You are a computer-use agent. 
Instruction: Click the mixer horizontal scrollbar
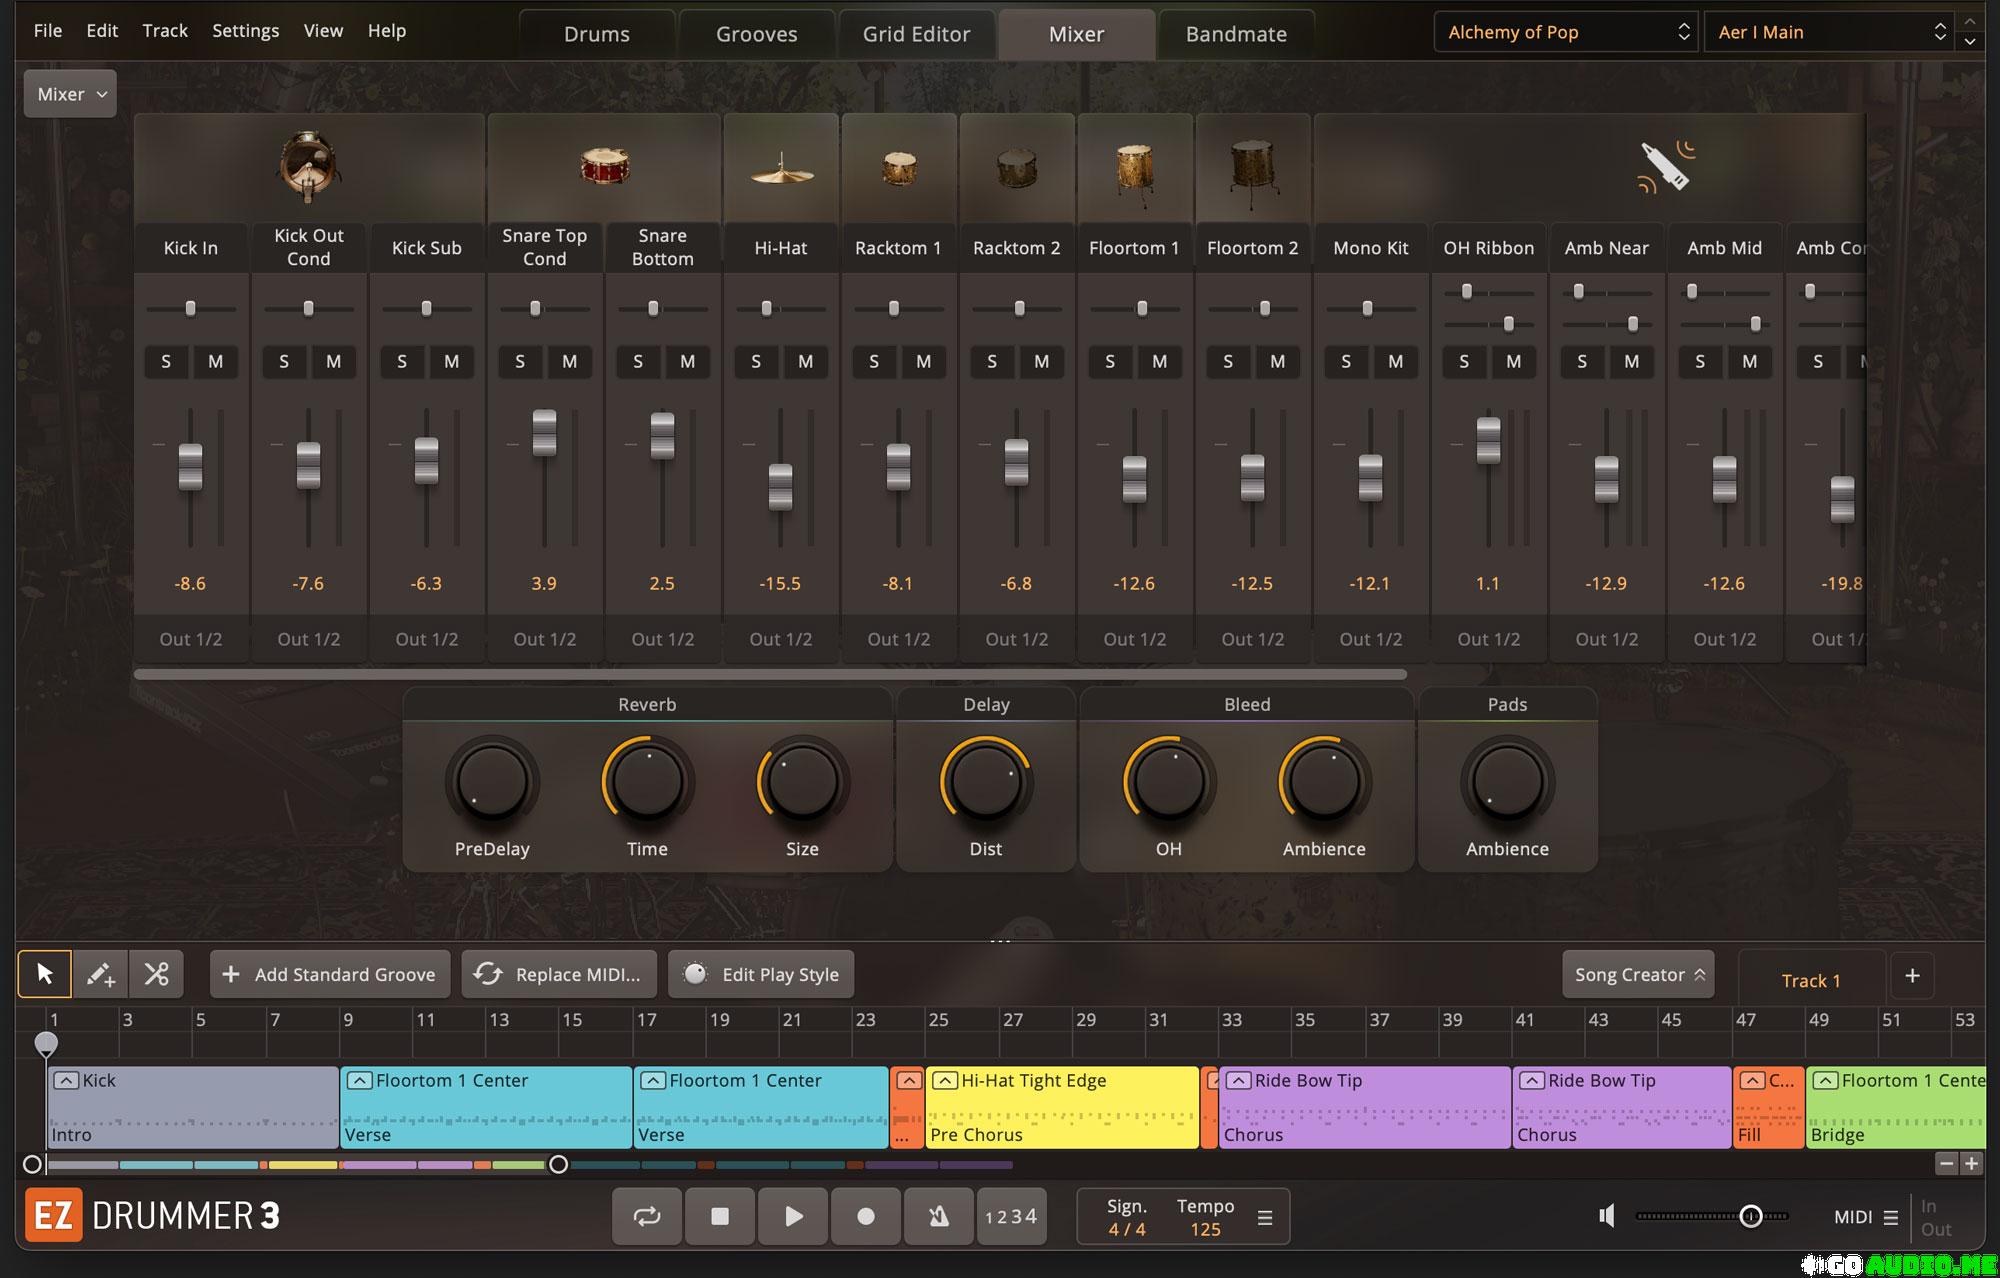click(770, 674)
